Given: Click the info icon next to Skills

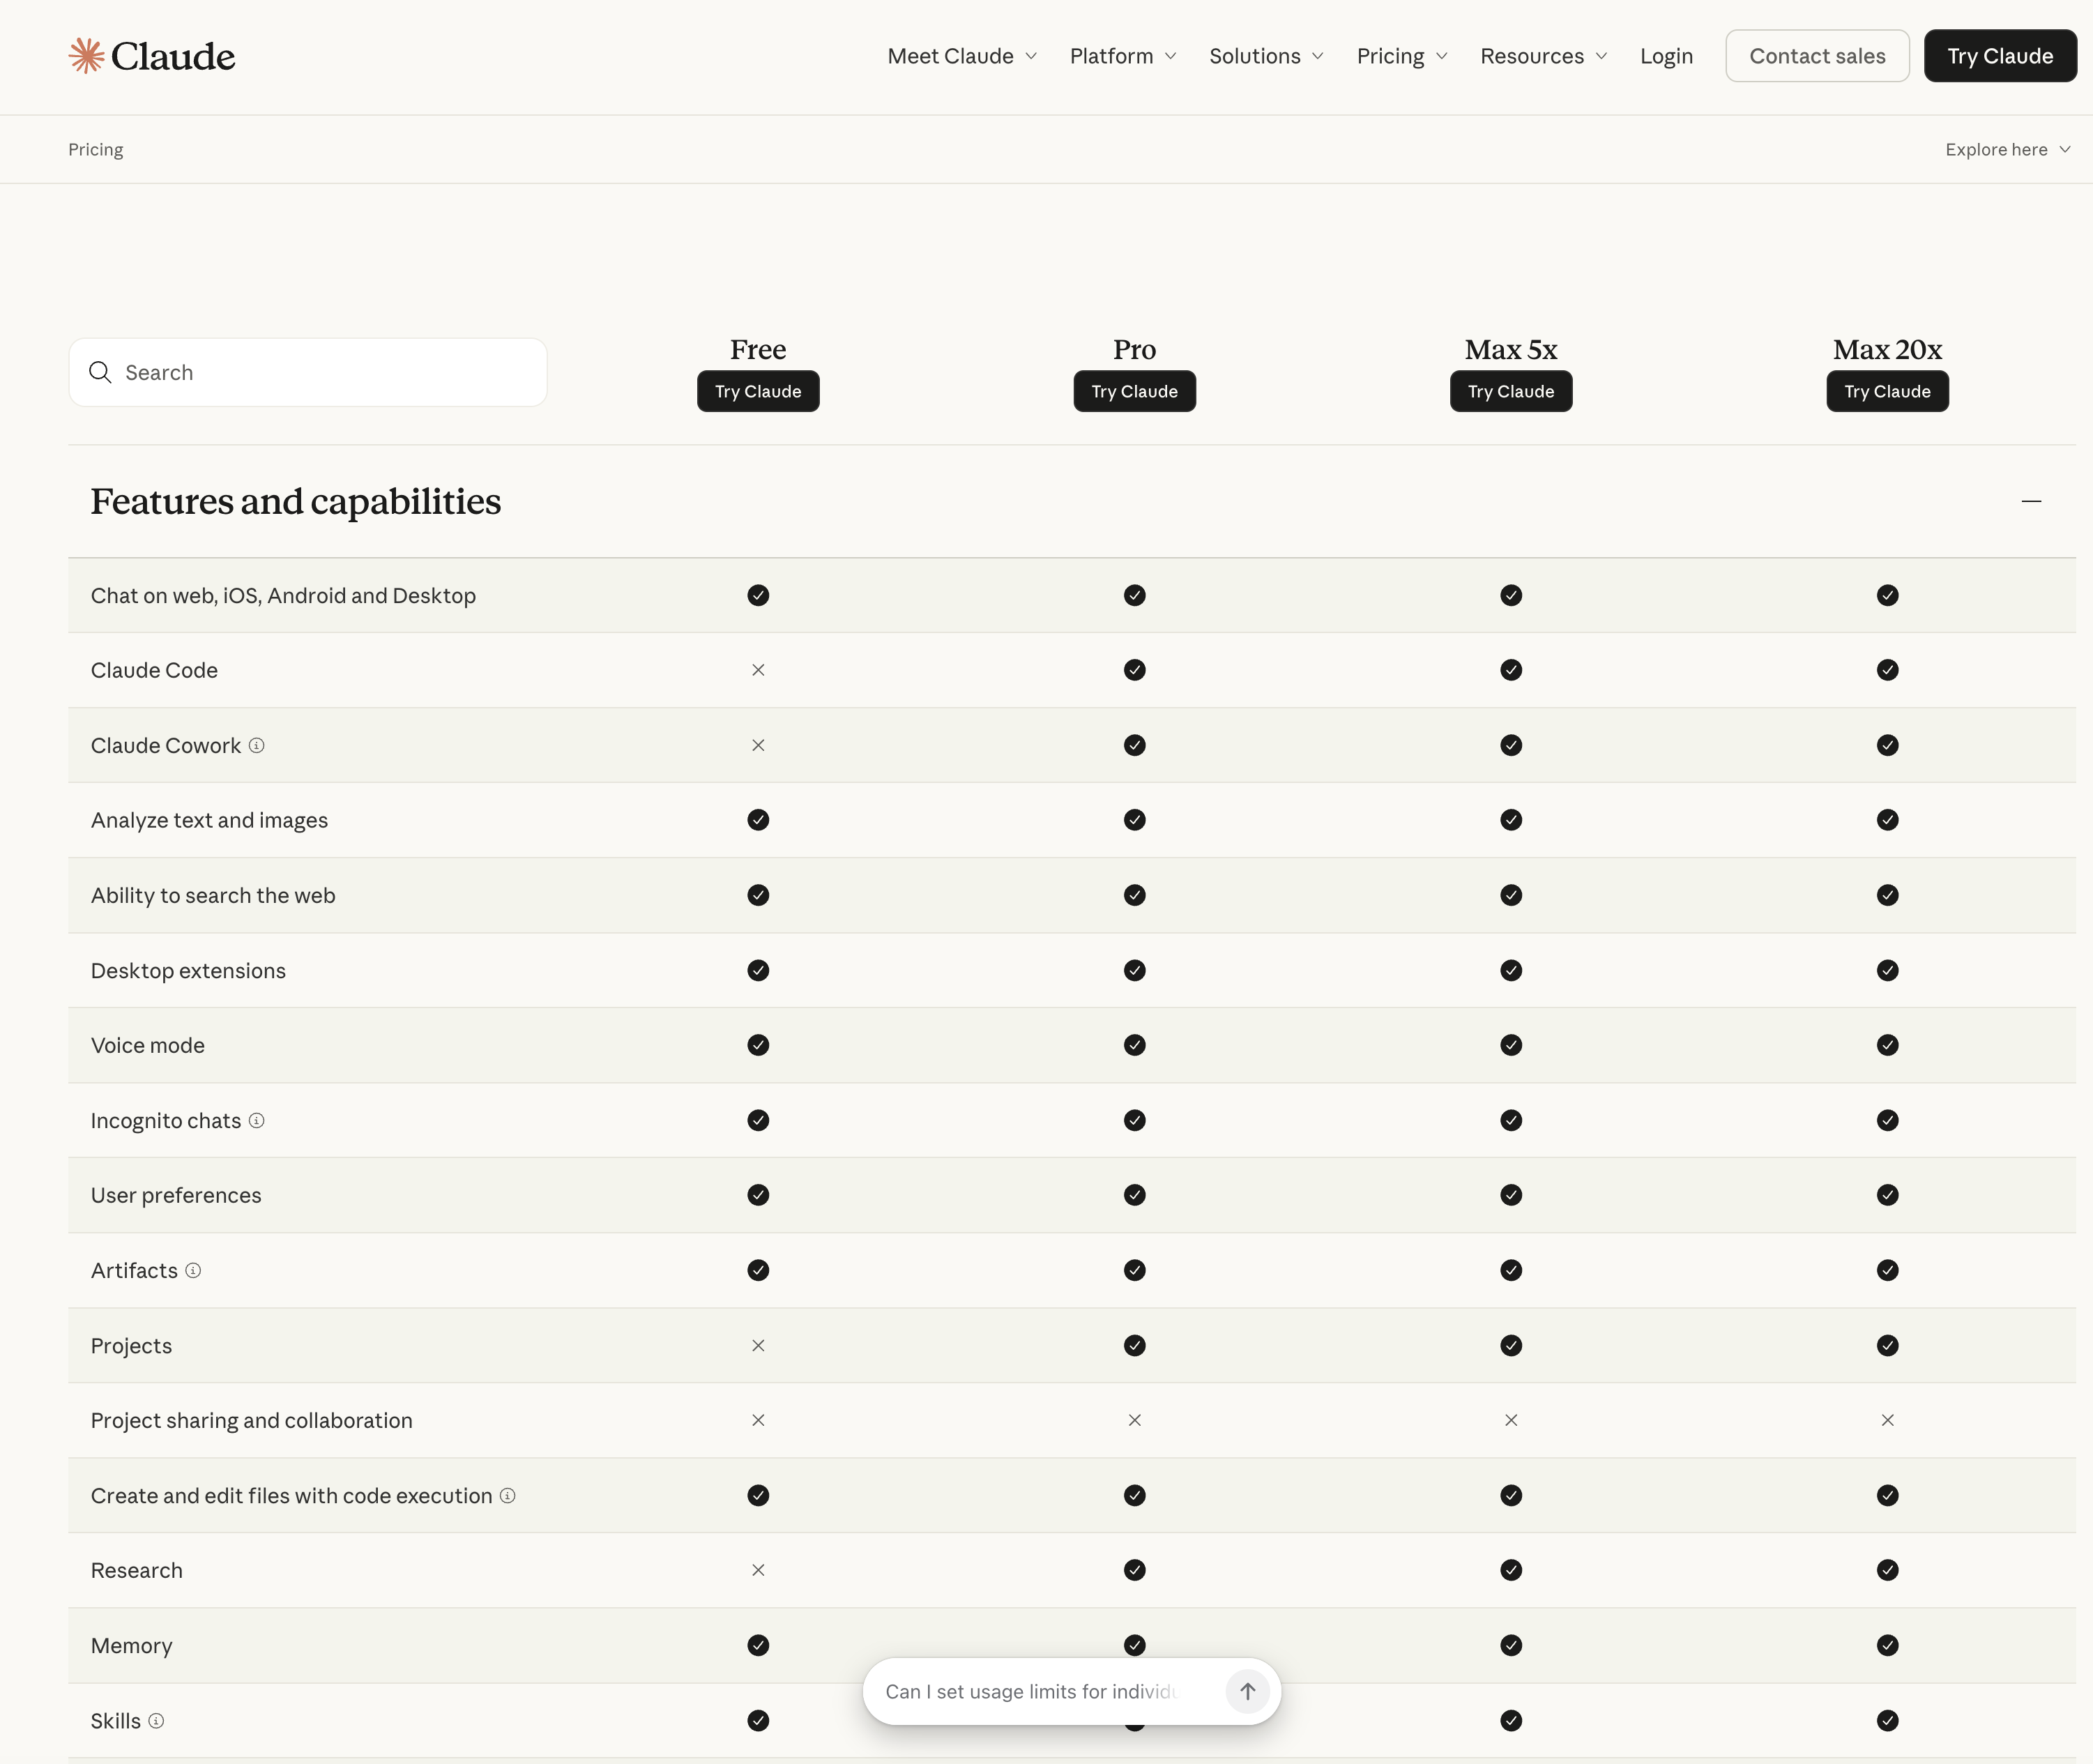Looking at the screenshot, I should (x=156, y=1720).
